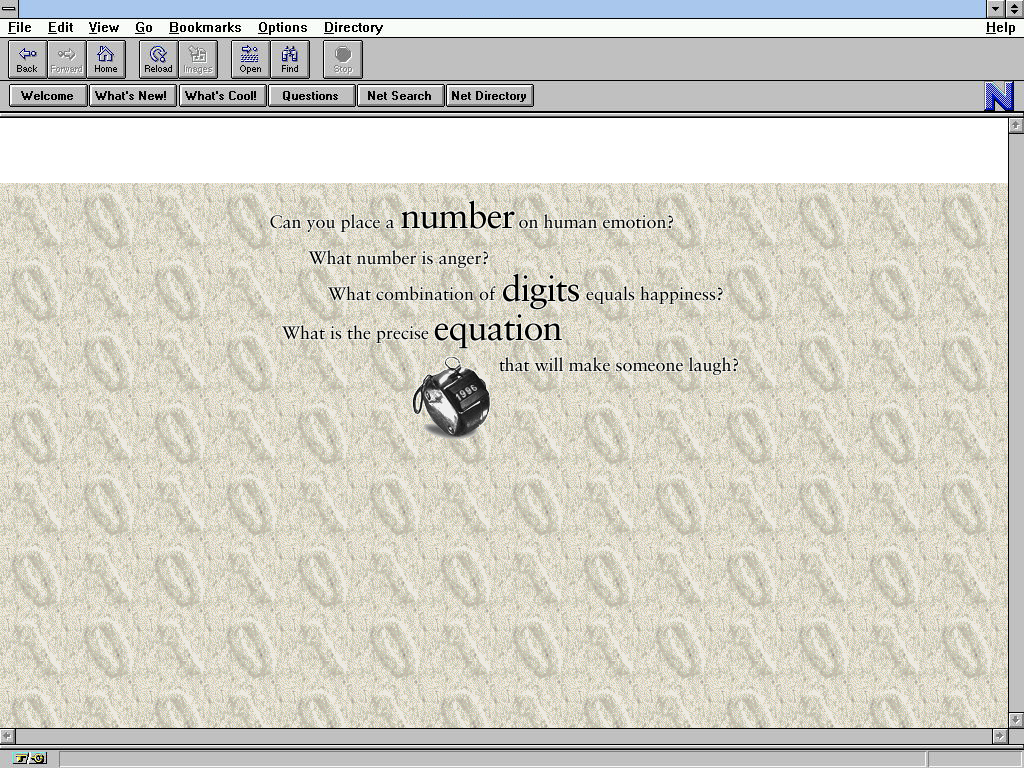
Task: Launch Net Search
Action: [399, 96]
